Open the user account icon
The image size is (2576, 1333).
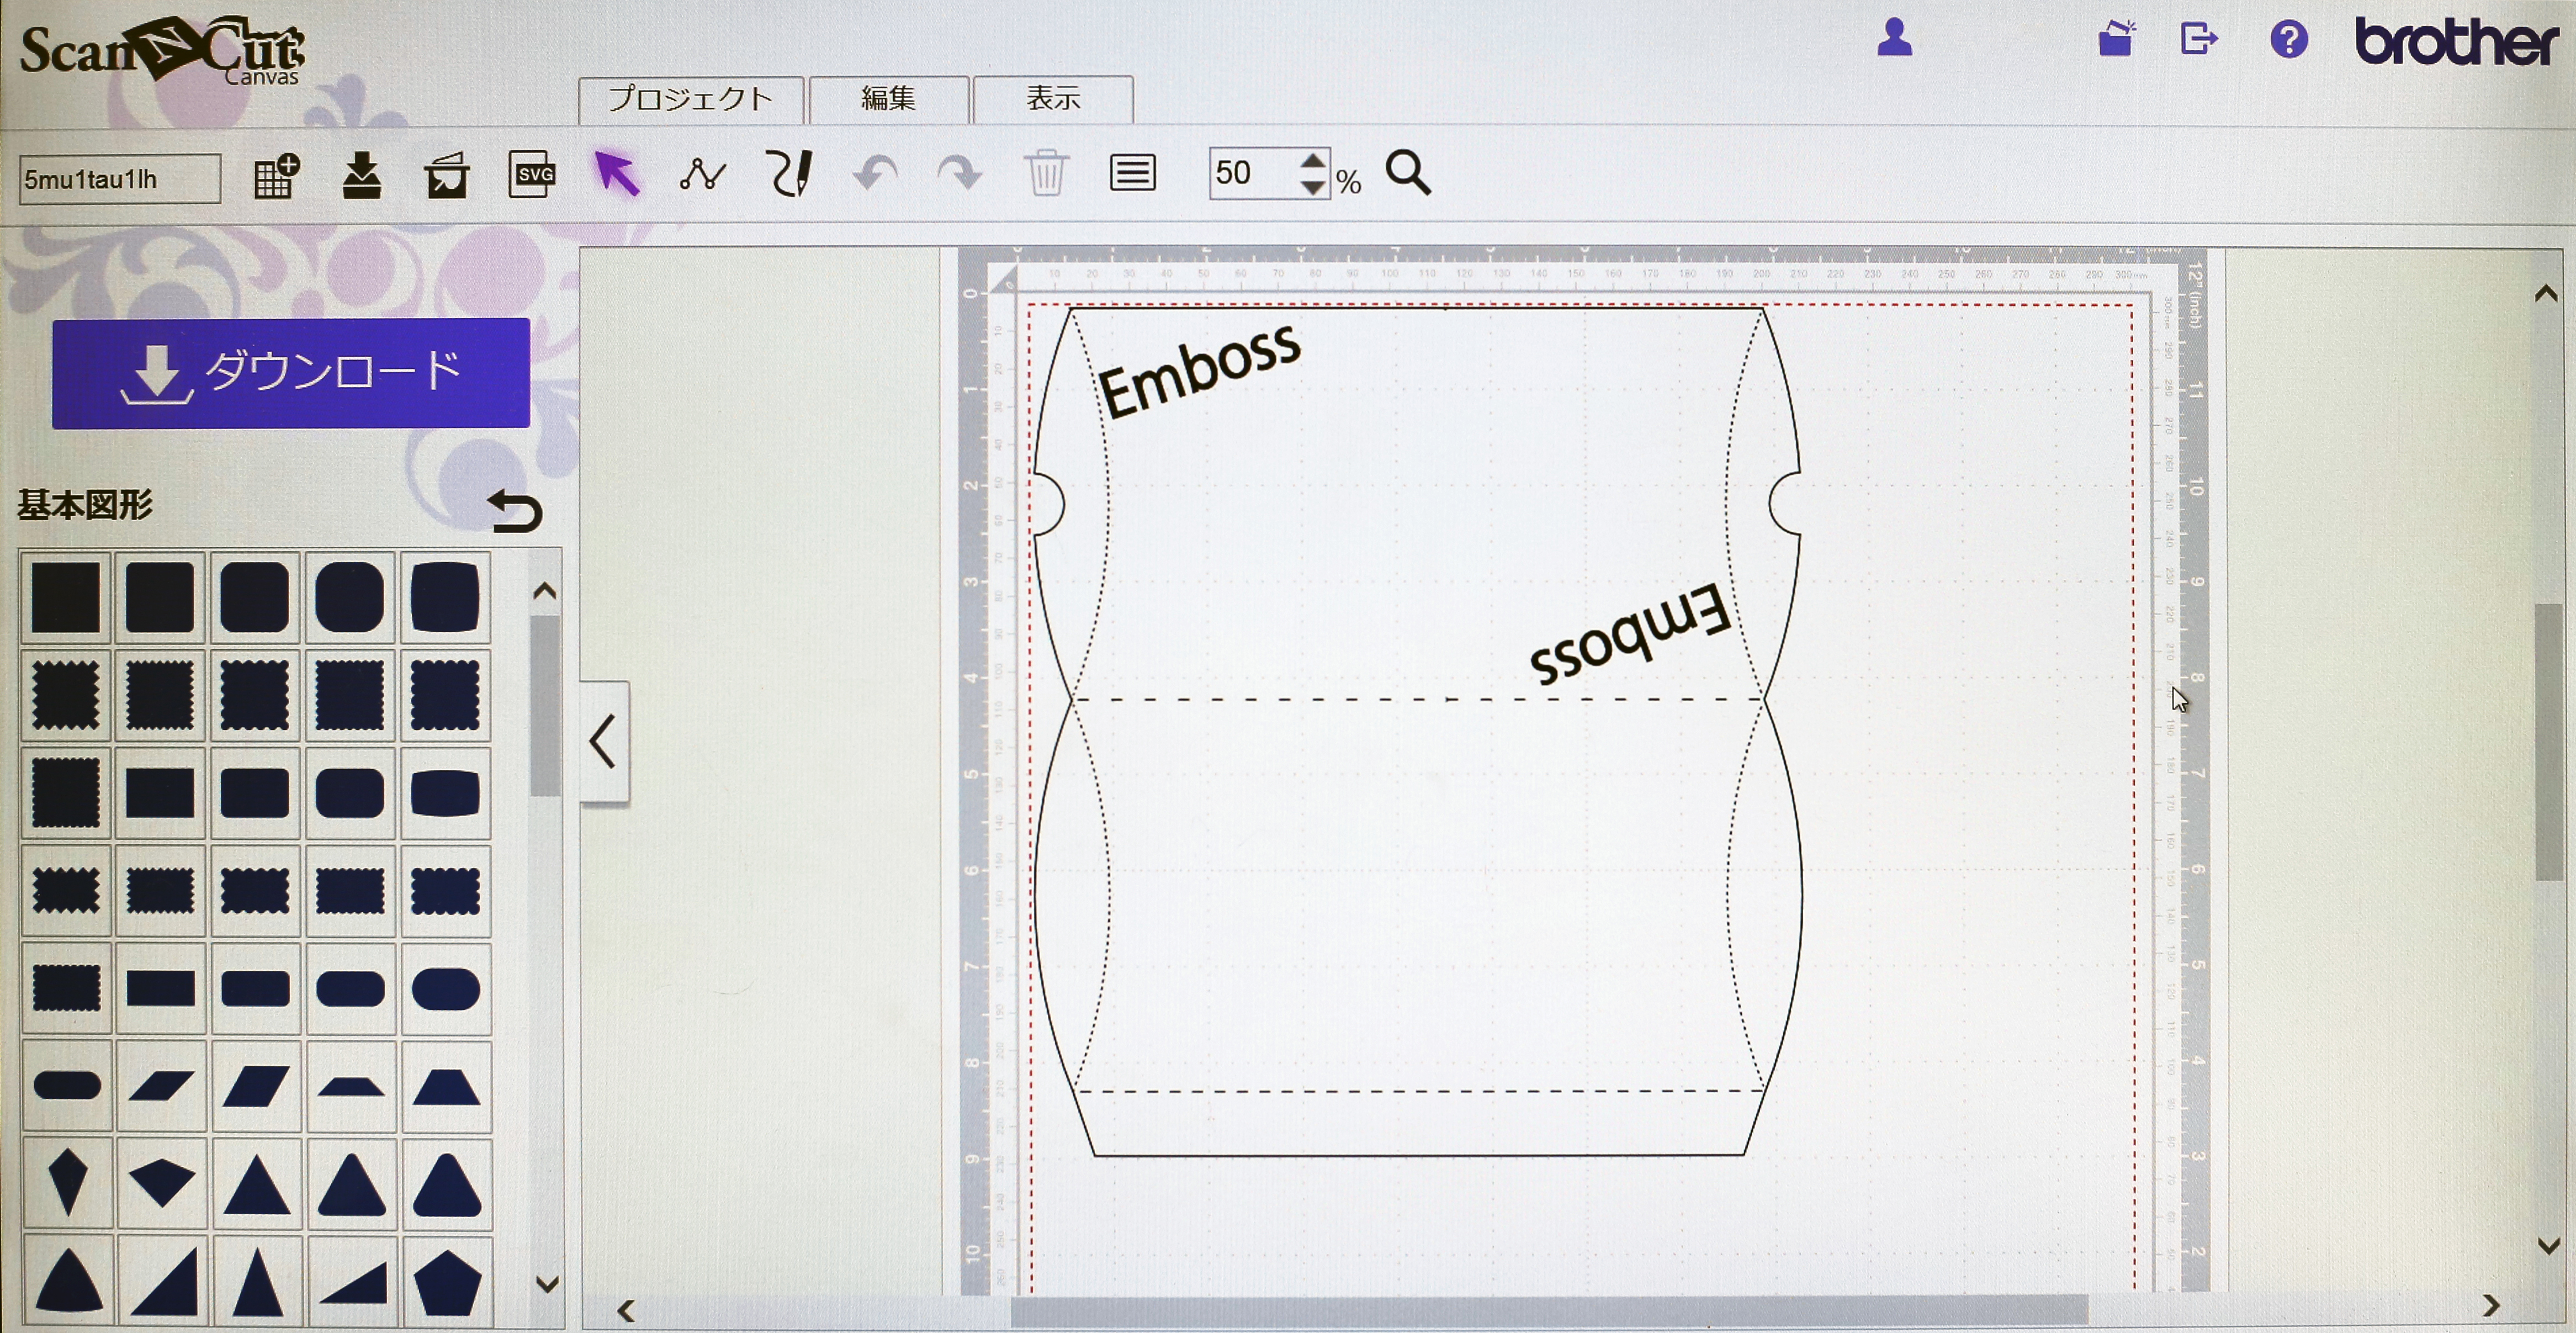pos(1894,39)
